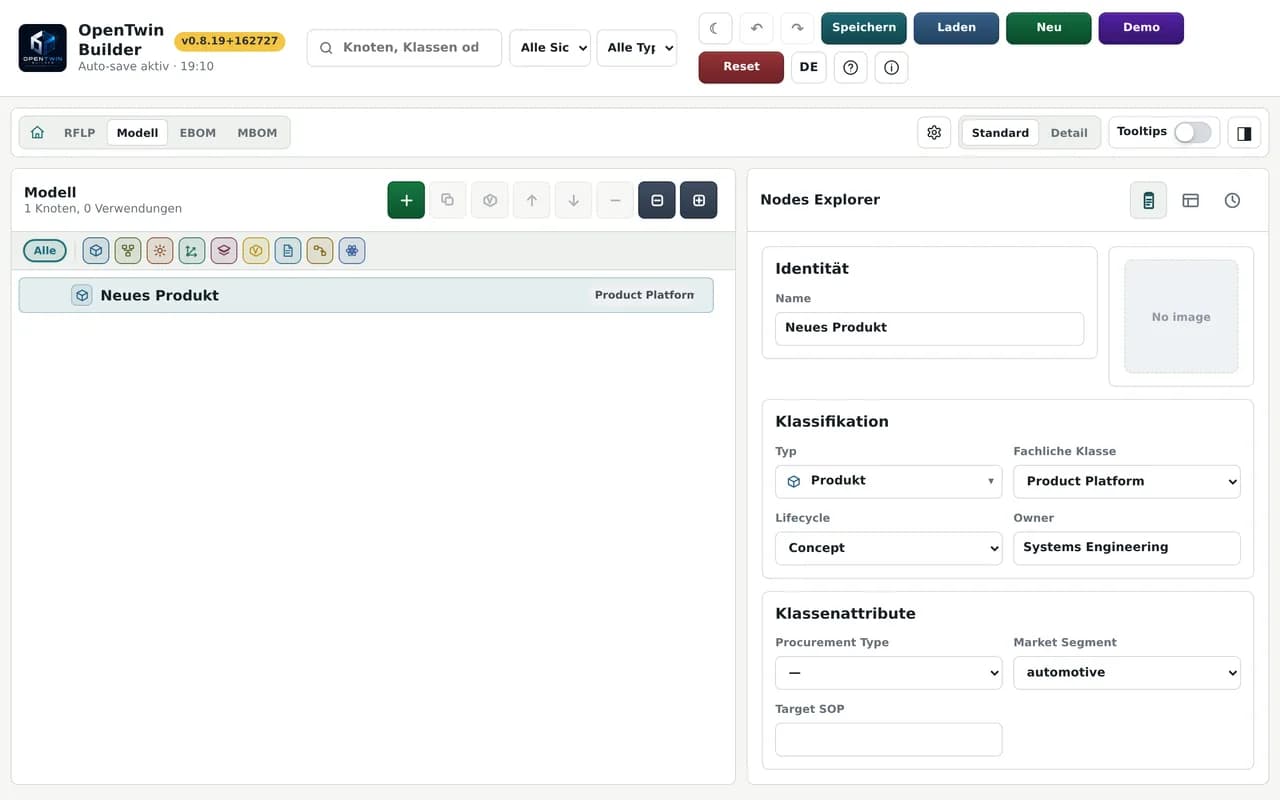The width and height of the screenshot is (1280, 800).
Task: Filter by maroon layers type icon
Action: point(224,251)
